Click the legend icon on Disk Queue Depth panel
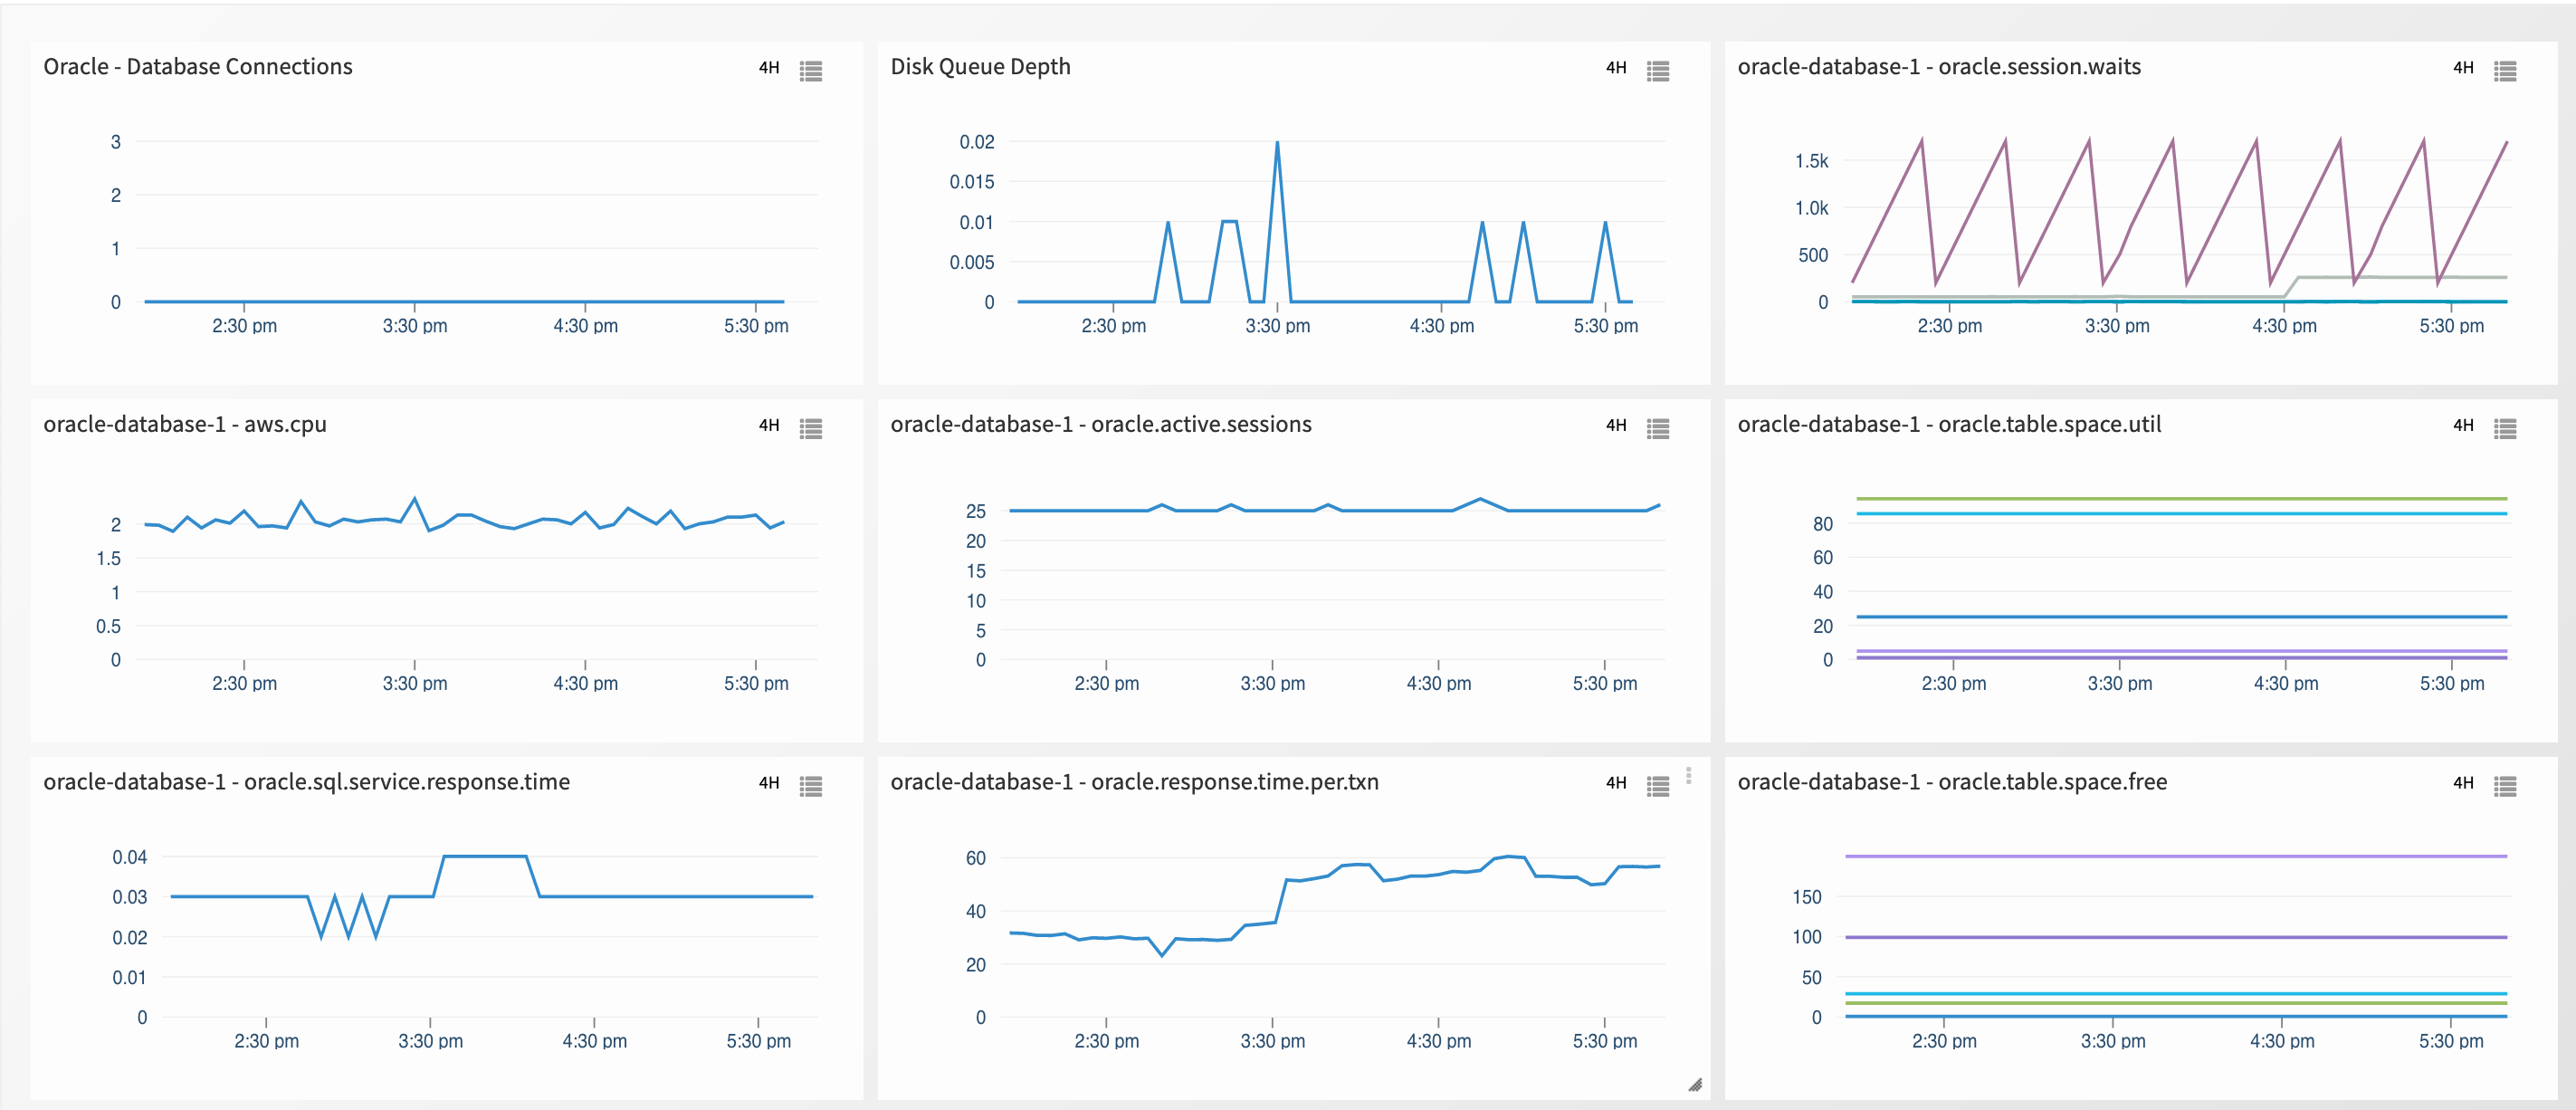 [1659, 71]
